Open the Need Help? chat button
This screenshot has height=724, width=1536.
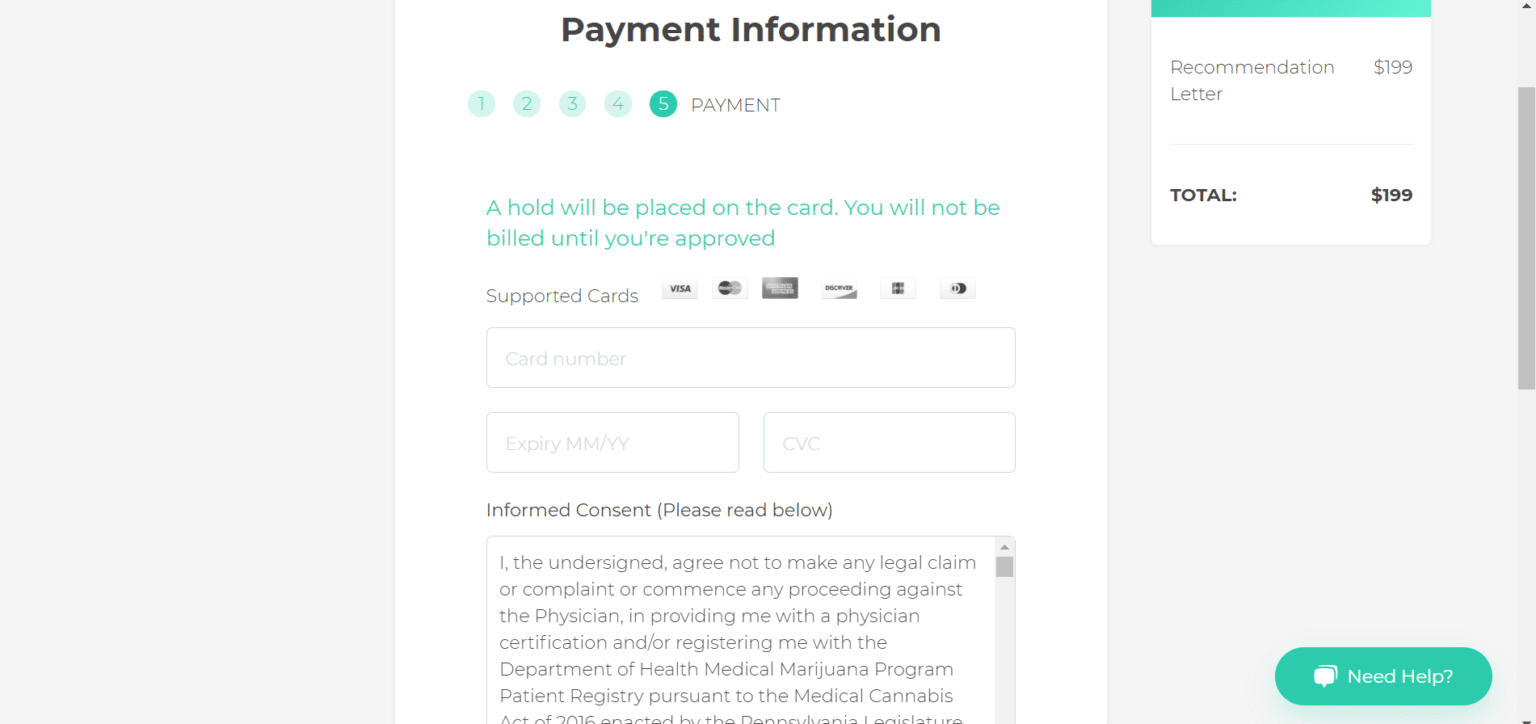coord(1383,677)
